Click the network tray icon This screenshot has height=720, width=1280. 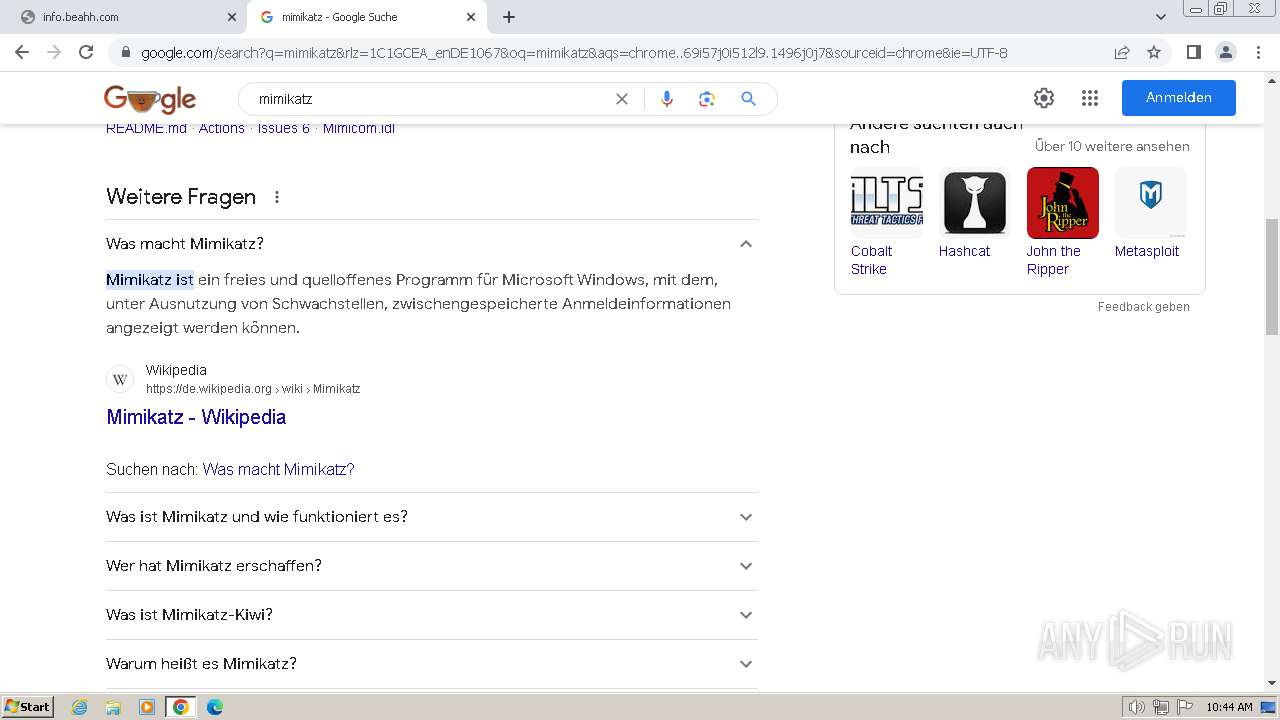[1160, 707]
